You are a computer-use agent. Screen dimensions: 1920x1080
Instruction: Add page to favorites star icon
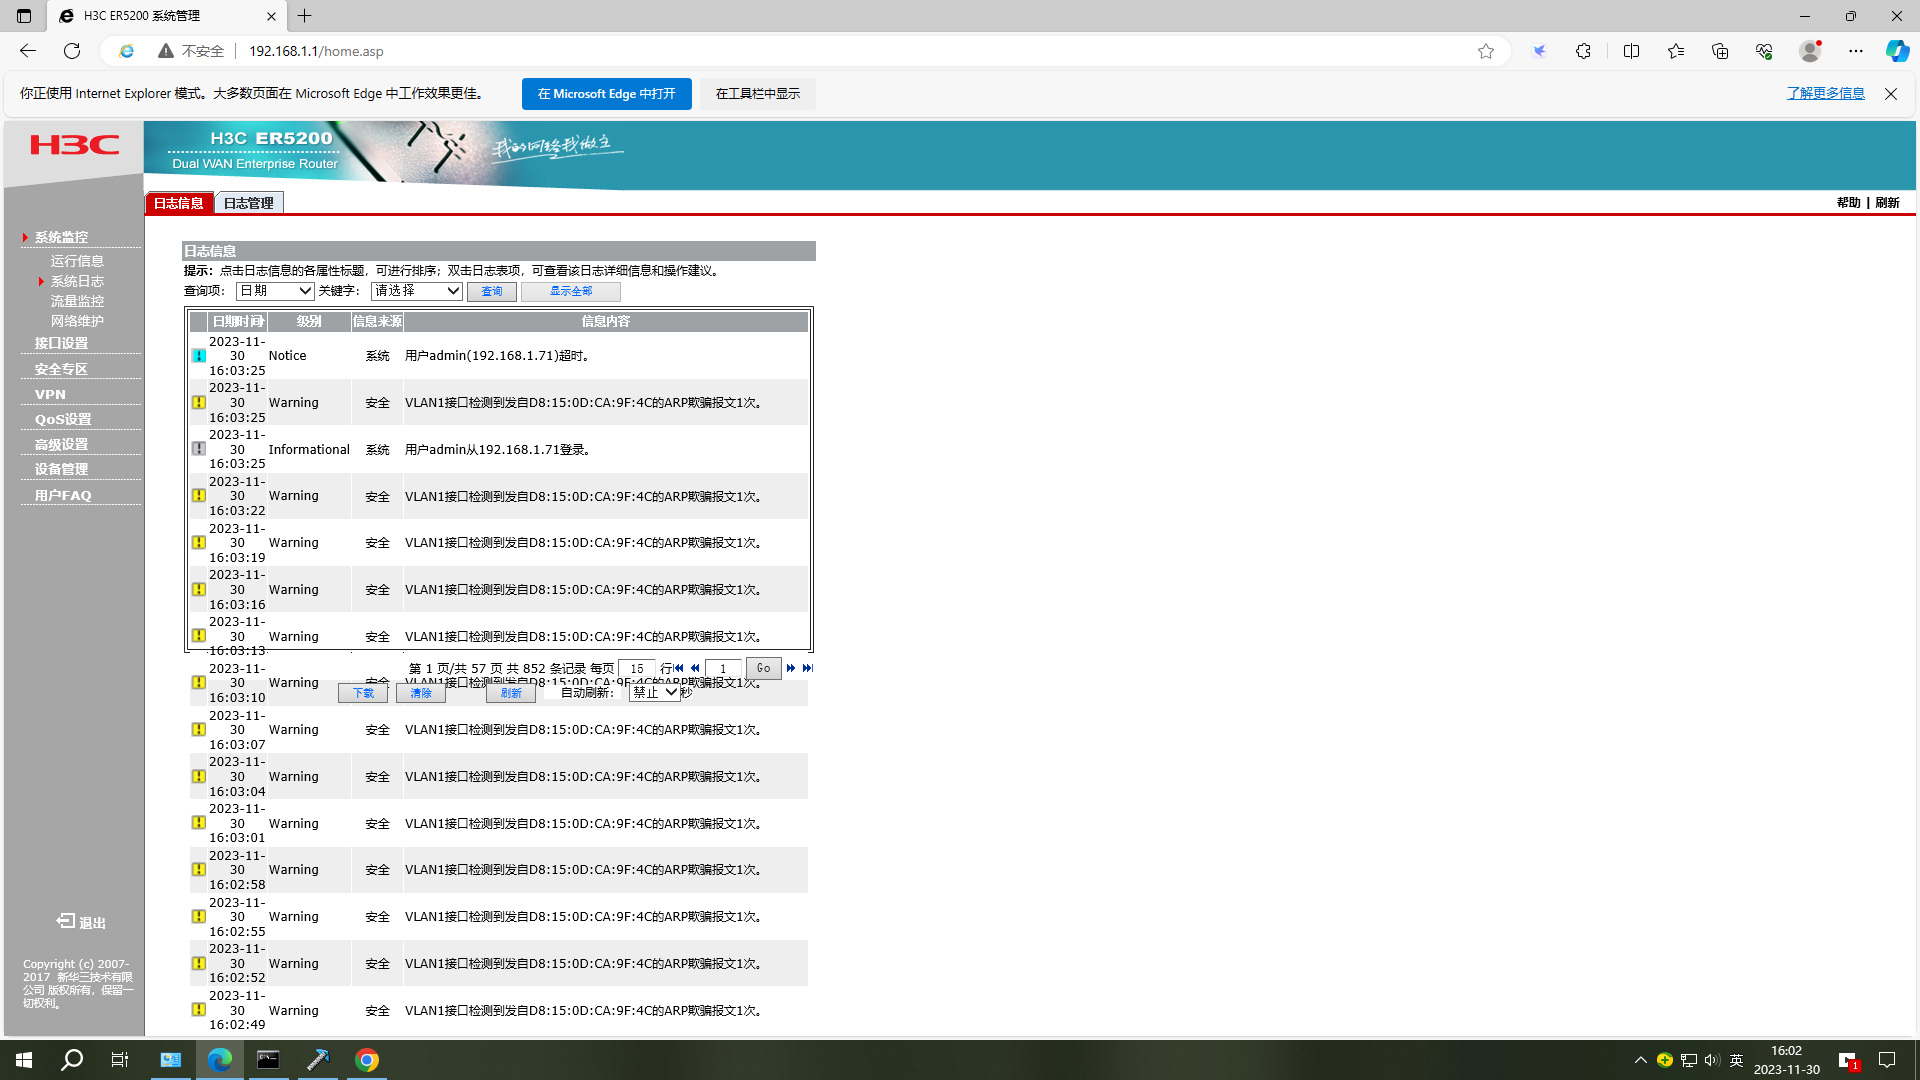[1486, 51]
